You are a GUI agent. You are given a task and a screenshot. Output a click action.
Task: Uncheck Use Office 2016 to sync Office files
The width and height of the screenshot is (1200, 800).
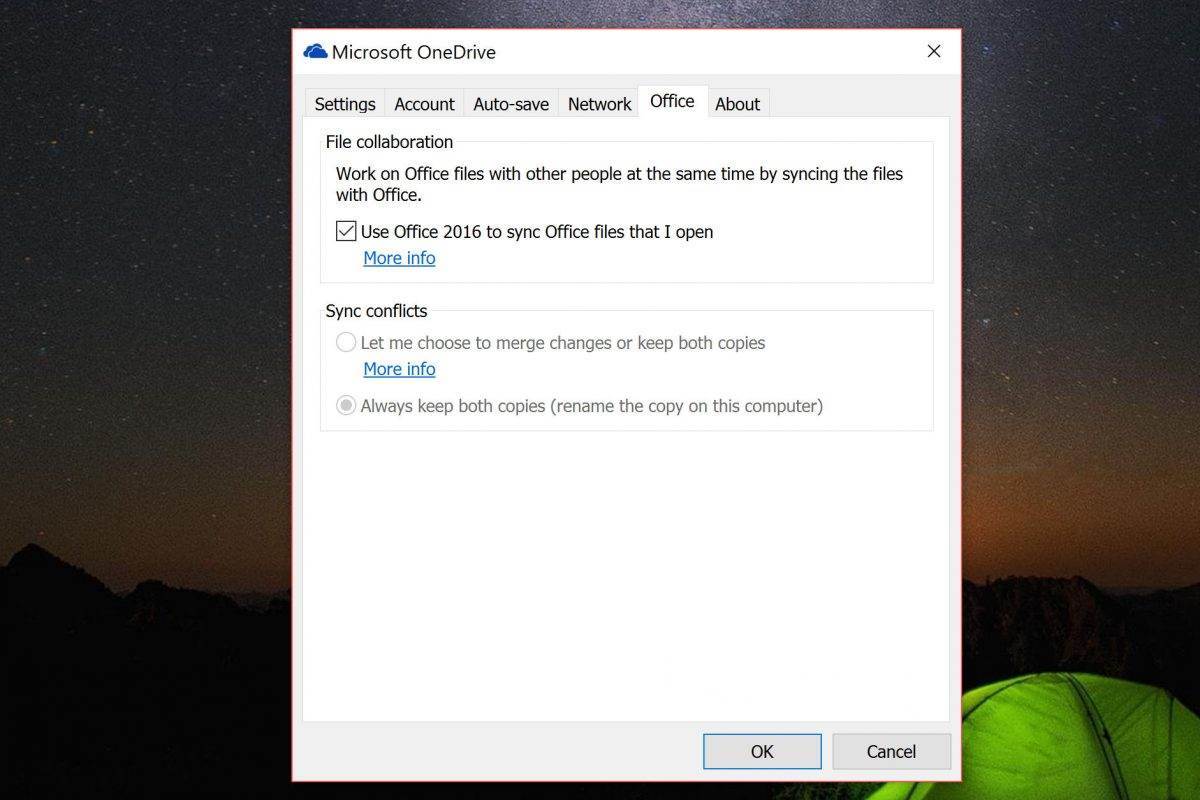345,230
